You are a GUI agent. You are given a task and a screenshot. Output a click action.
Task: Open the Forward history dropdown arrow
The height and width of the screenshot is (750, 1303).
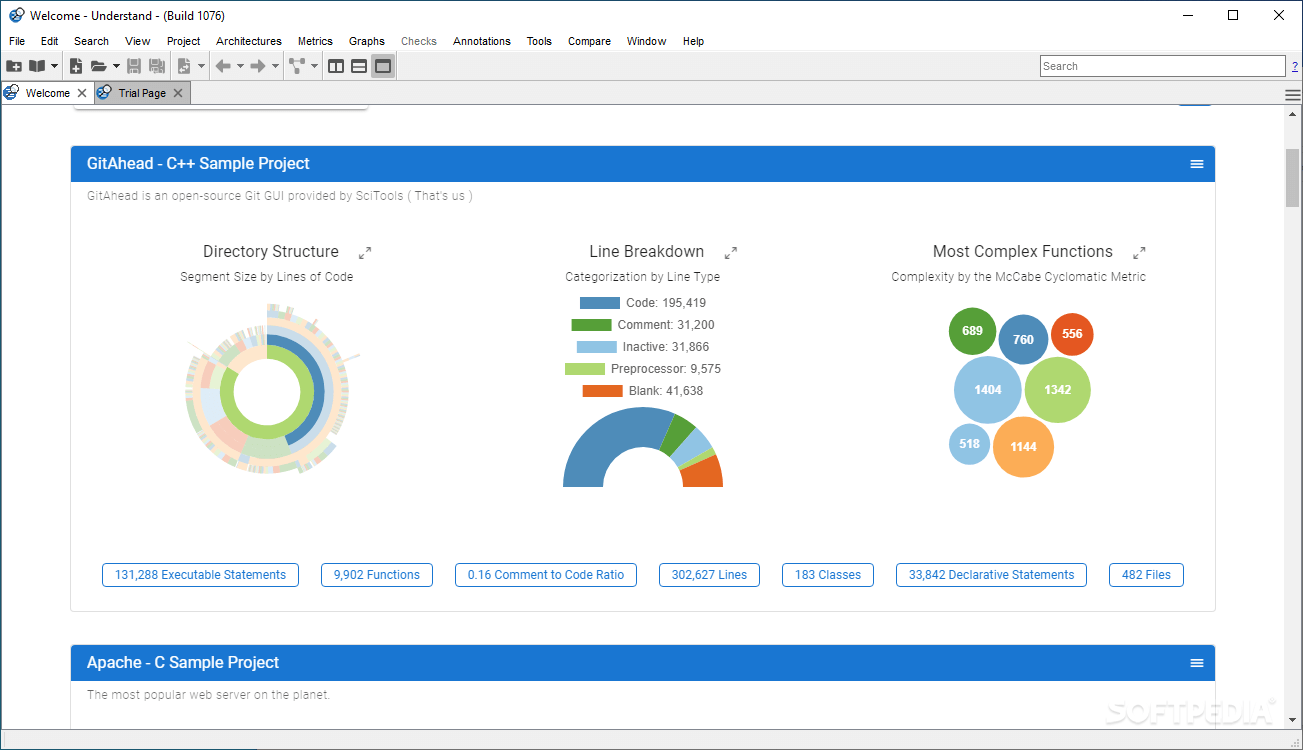pos(275,66)
